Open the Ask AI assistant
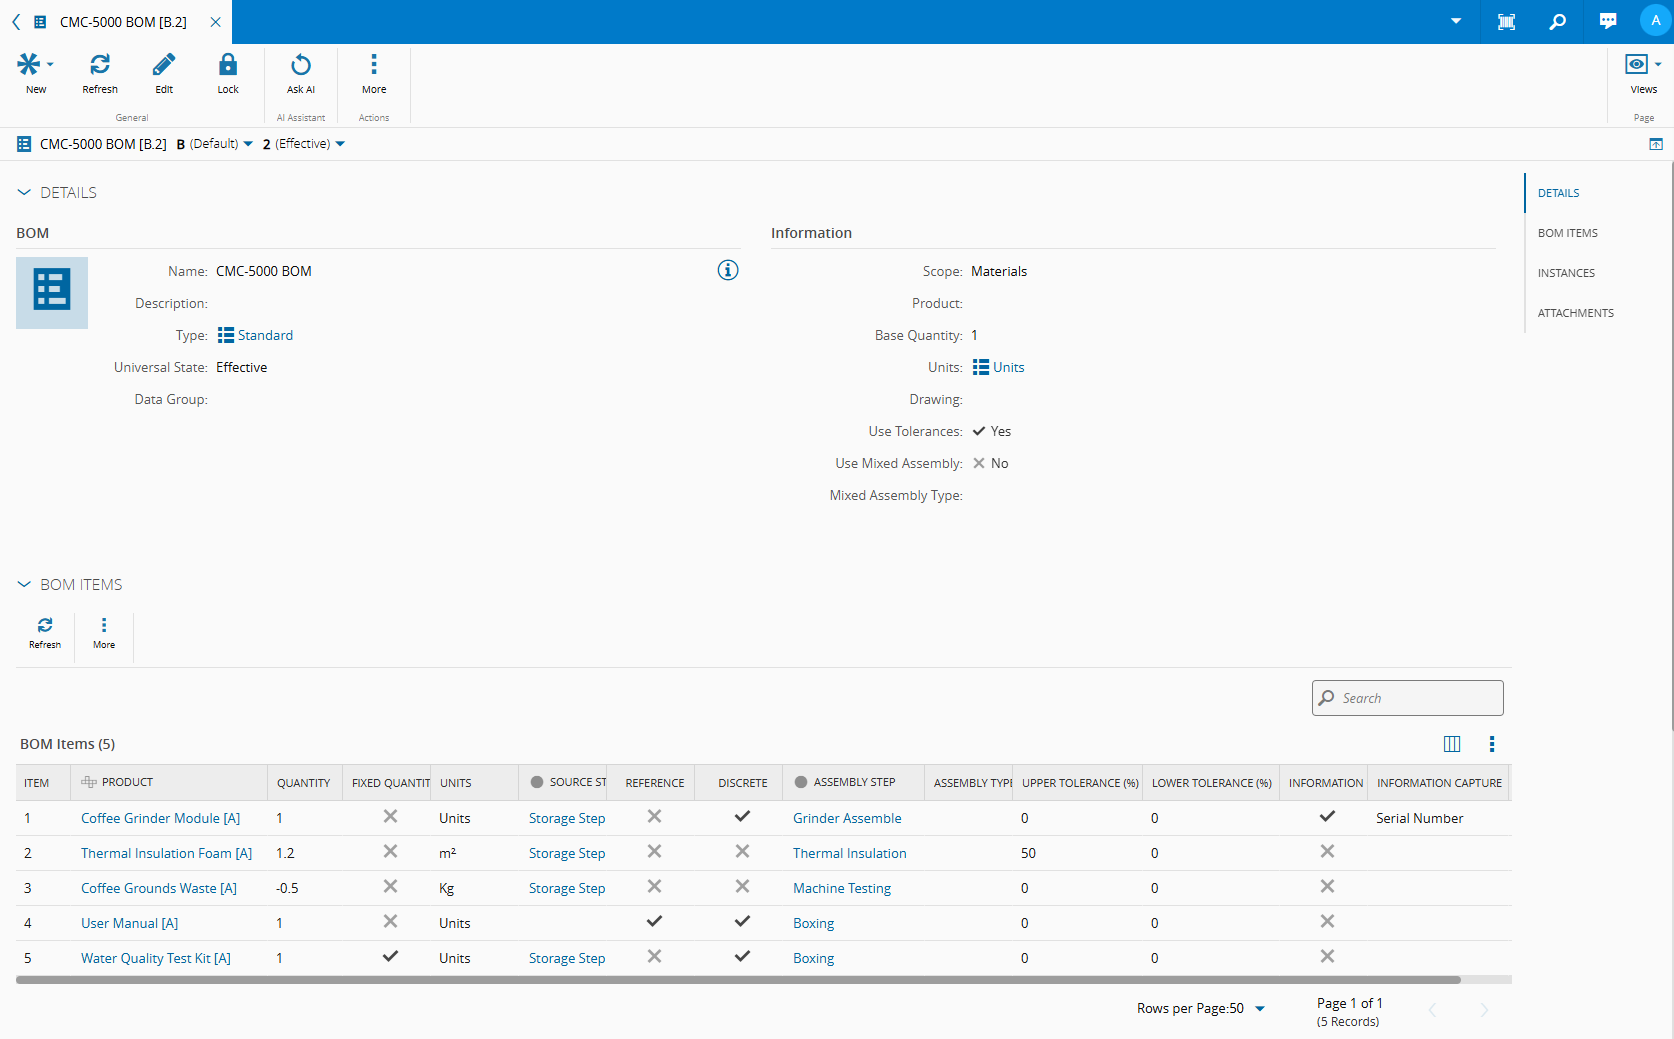 pos(300,66)
